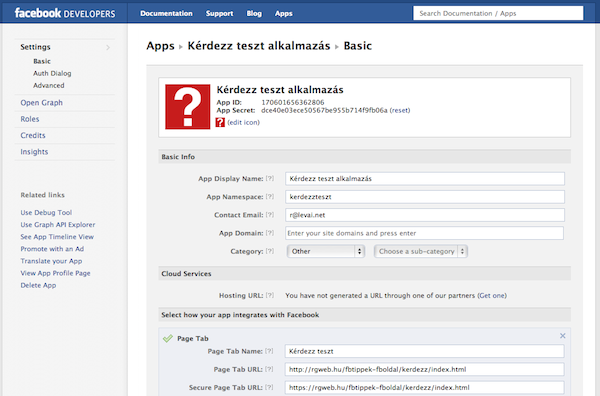This screenshot has height=396, width=600.
Task: Click help [?] next to Hosting URL
Action: pyautogui.click(x=270, y=295)
